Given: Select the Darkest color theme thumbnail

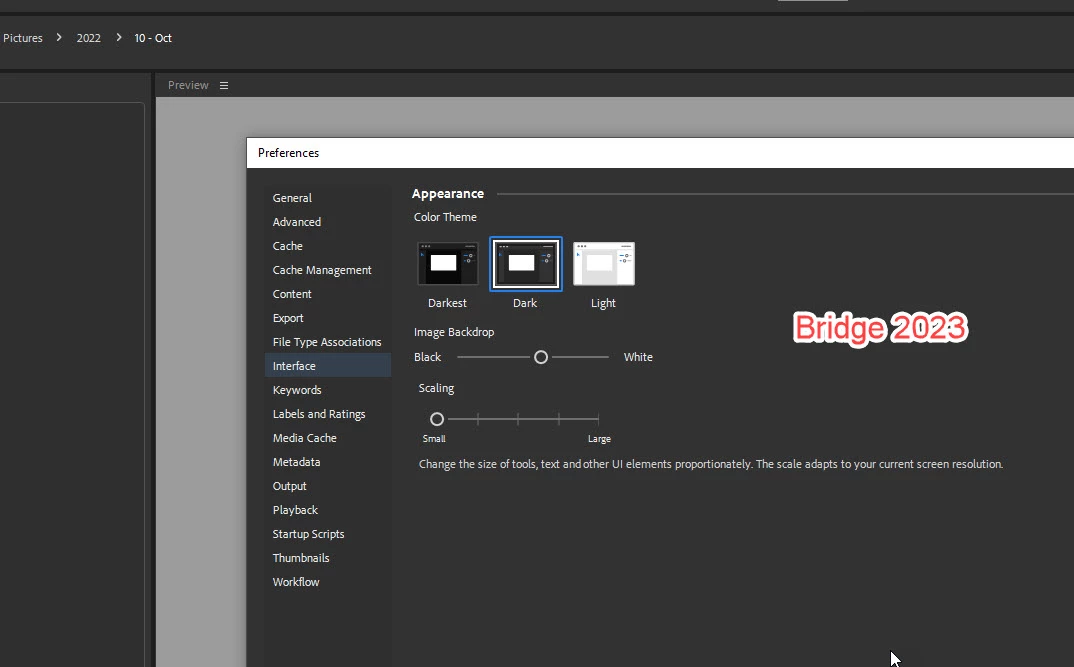Looking at the screenshot, I should [x=448, y=264].
